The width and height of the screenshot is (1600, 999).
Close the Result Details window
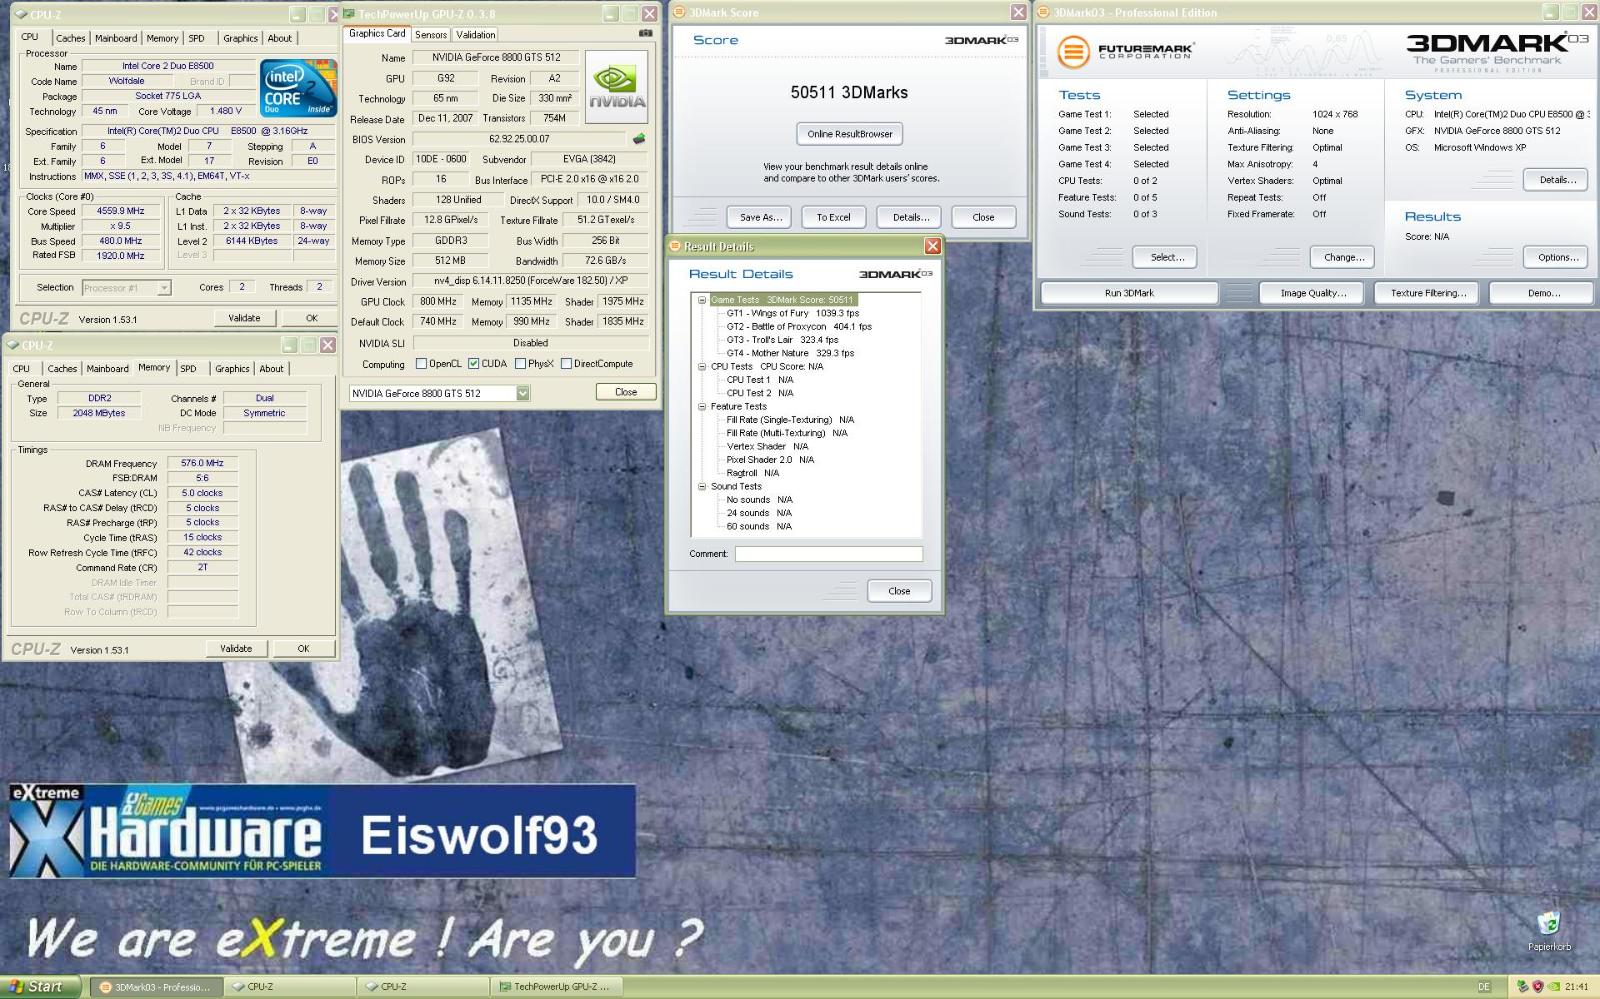coord(932,246)
